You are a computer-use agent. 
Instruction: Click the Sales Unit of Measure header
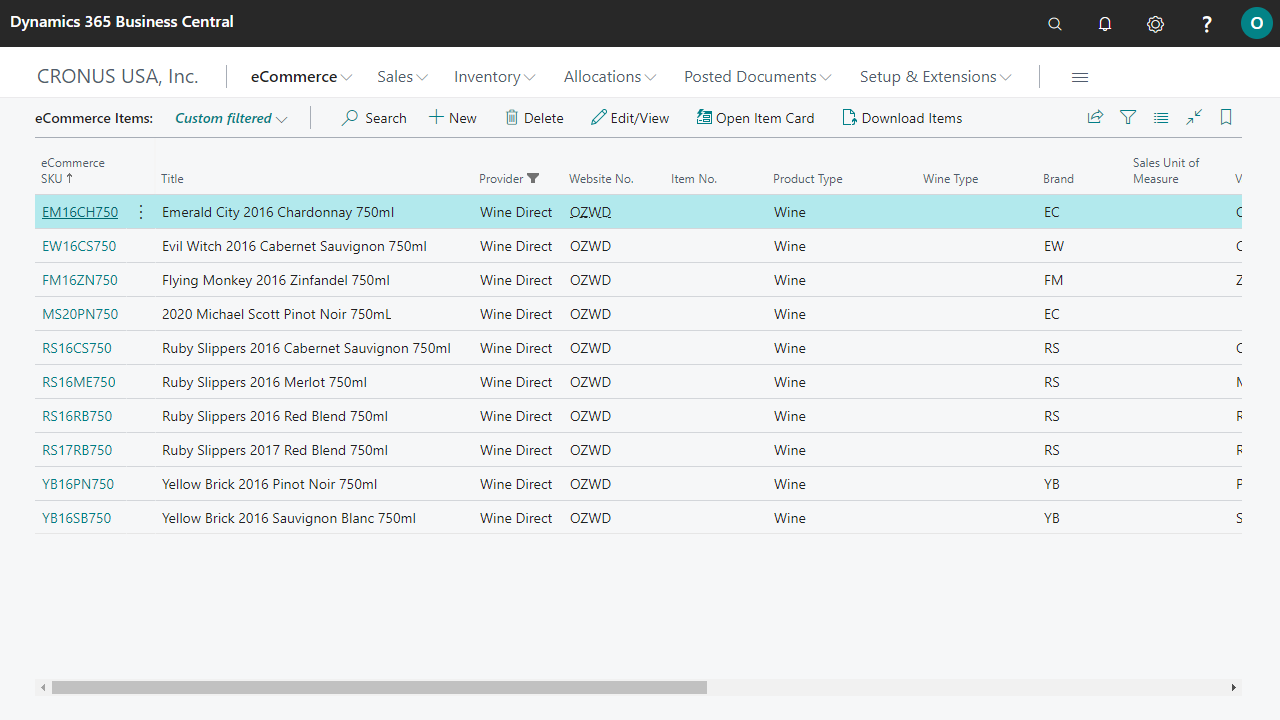click(1166, 171)
